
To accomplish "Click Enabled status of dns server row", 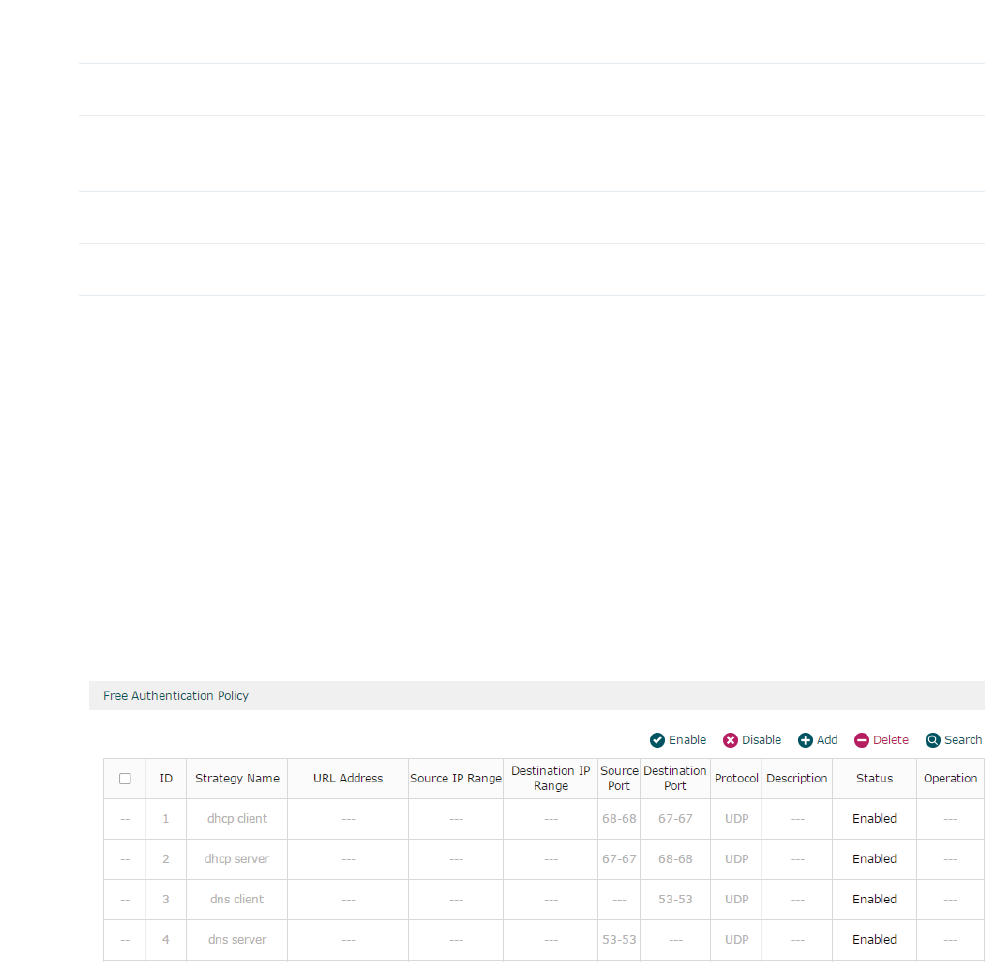I will [874, 939].
